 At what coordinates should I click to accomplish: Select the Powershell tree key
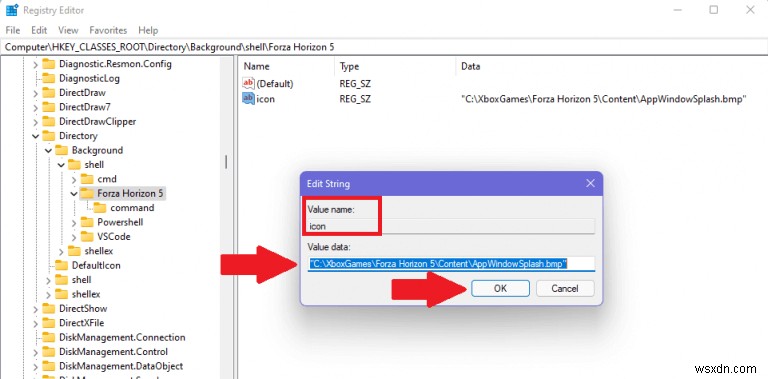click(x=120, y=222)
